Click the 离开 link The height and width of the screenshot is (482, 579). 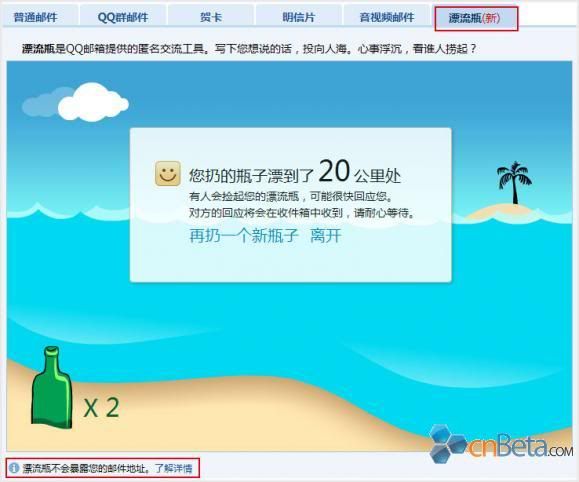coord(326,235)
